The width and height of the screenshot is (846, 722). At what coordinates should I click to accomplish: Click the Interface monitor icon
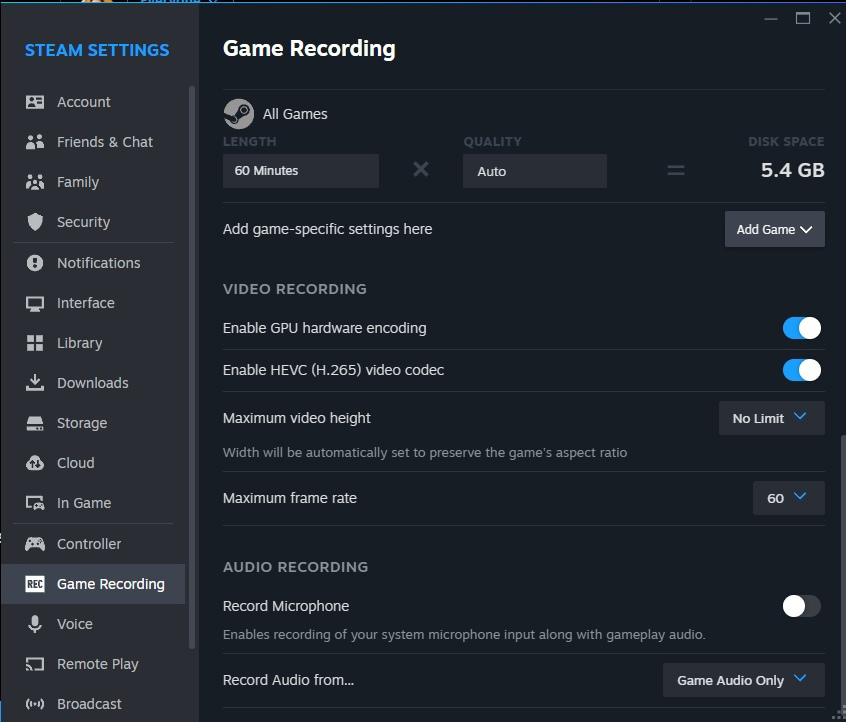(x=35, y=303)
